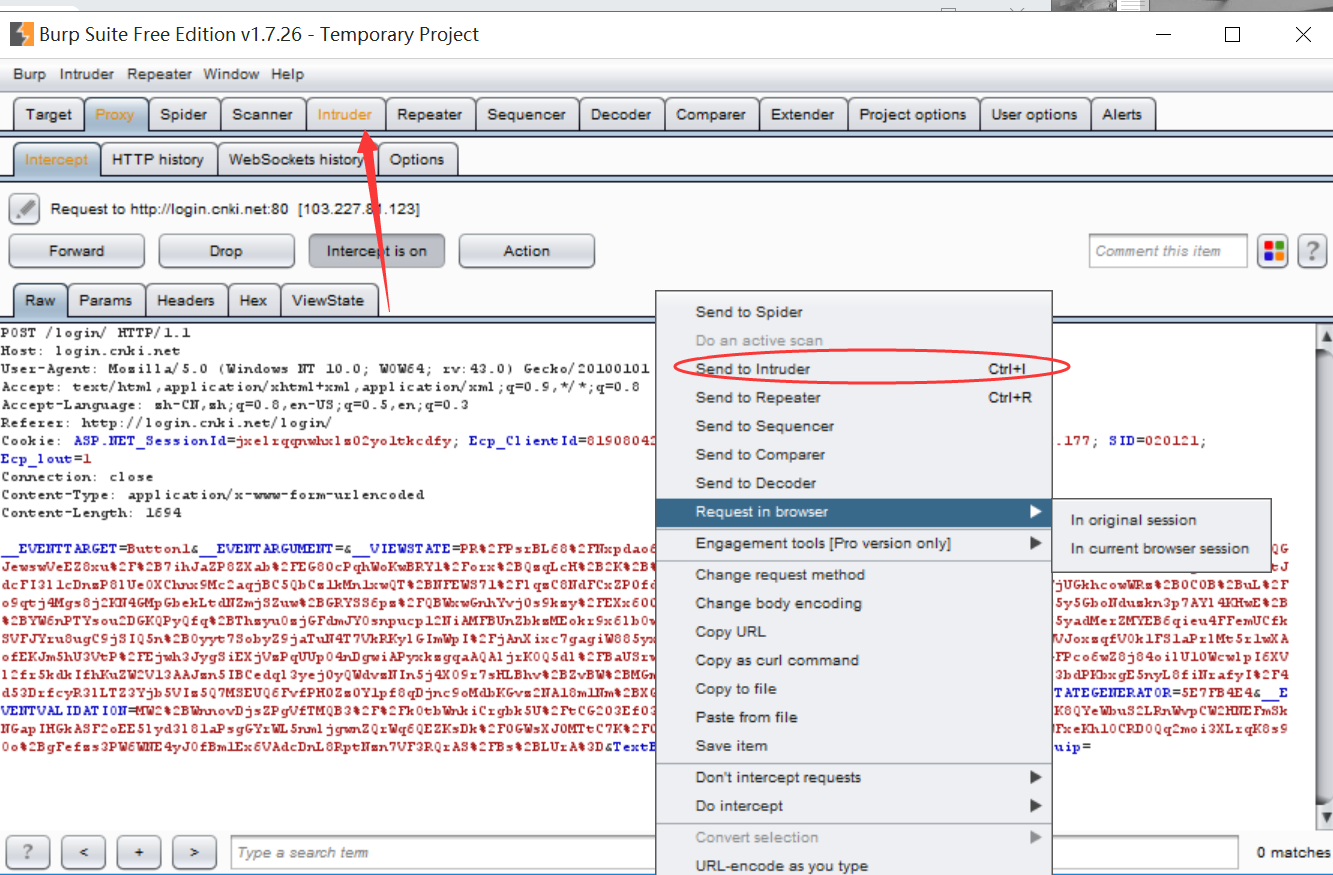Open the Intruder menu in the menu bar
The height and width of the screenshot is (875, 1333).
click(87, 74)
